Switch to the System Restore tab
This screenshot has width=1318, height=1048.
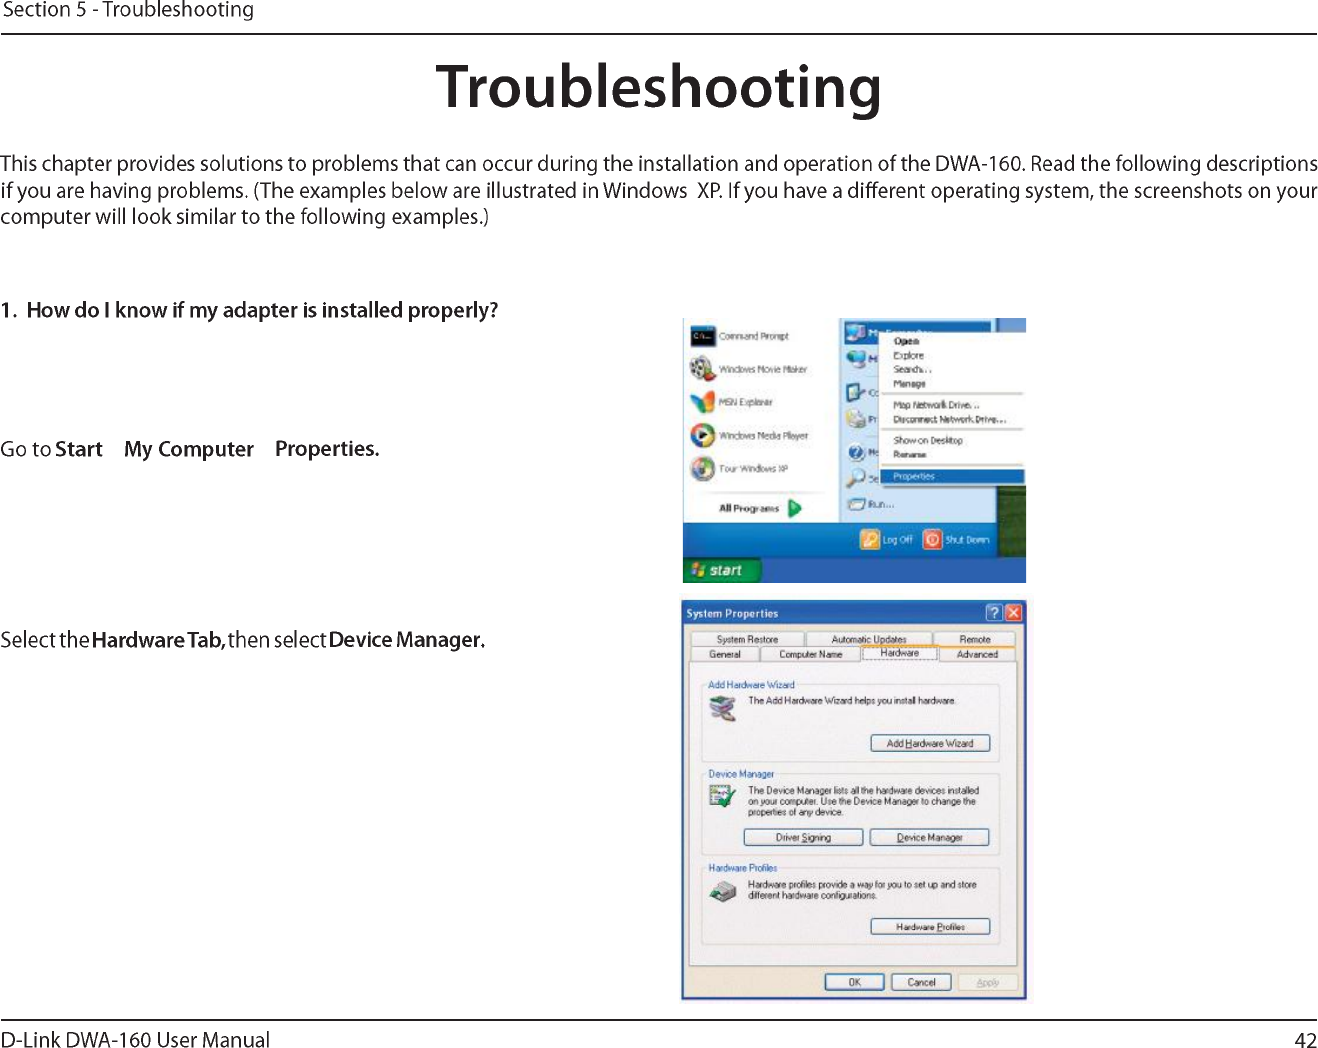point(747,639)
